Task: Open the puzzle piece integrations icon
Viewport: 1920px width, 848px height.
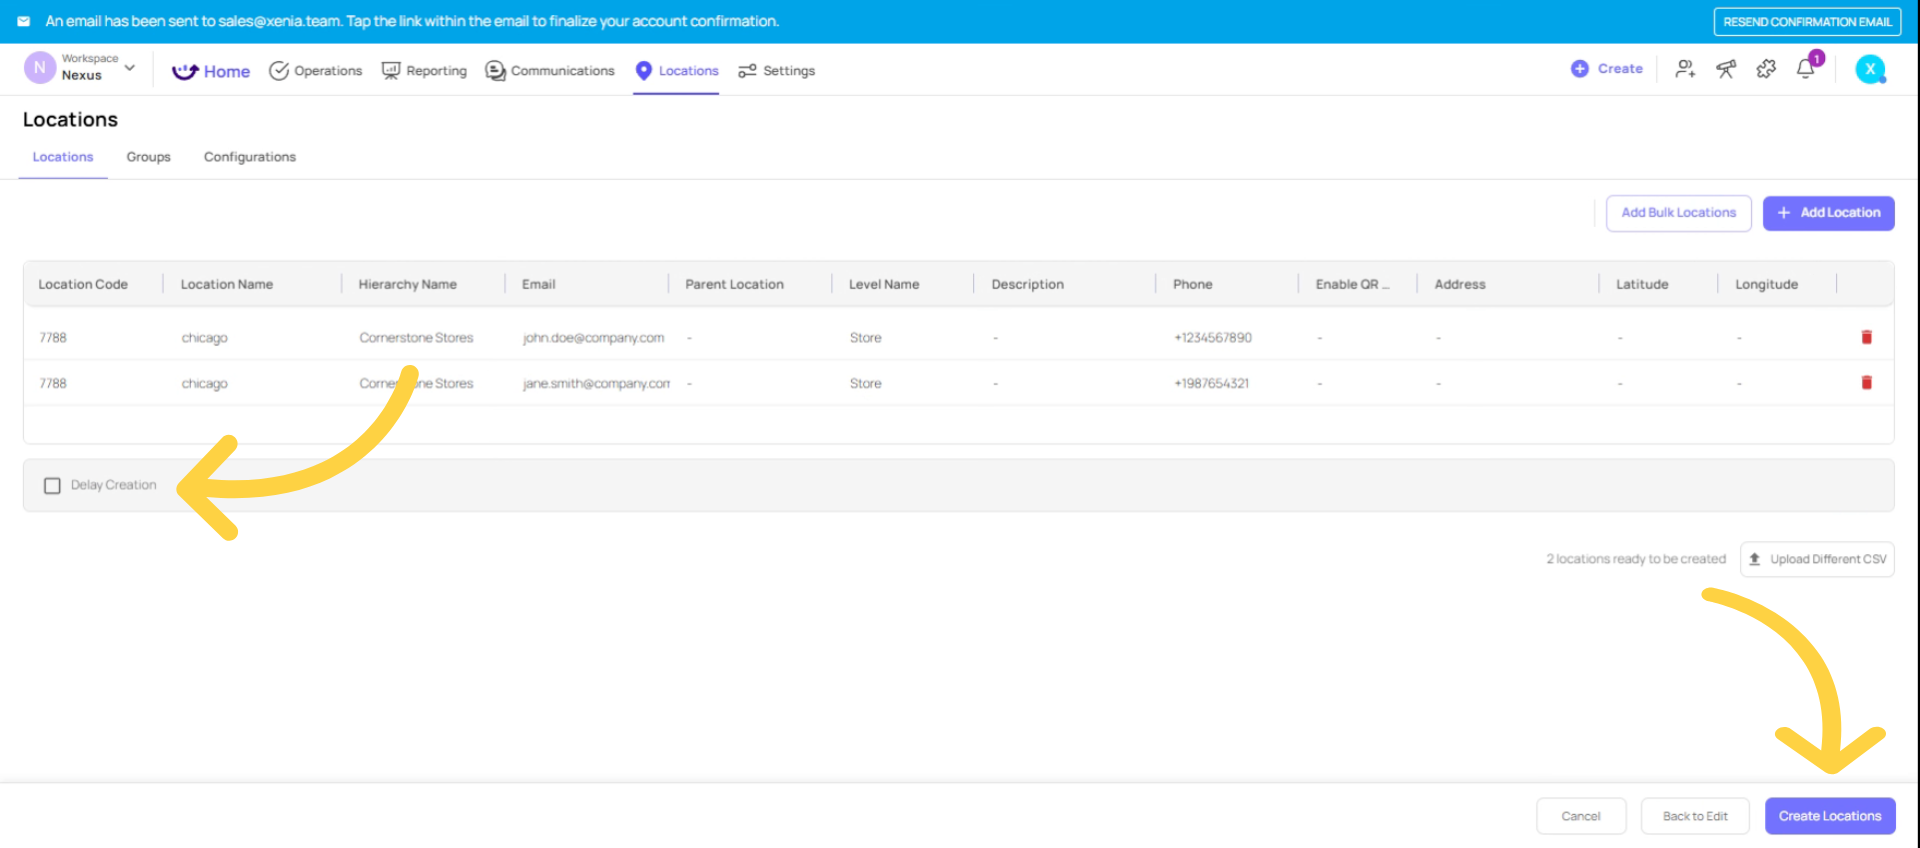Action: (x=1766, y=69)
